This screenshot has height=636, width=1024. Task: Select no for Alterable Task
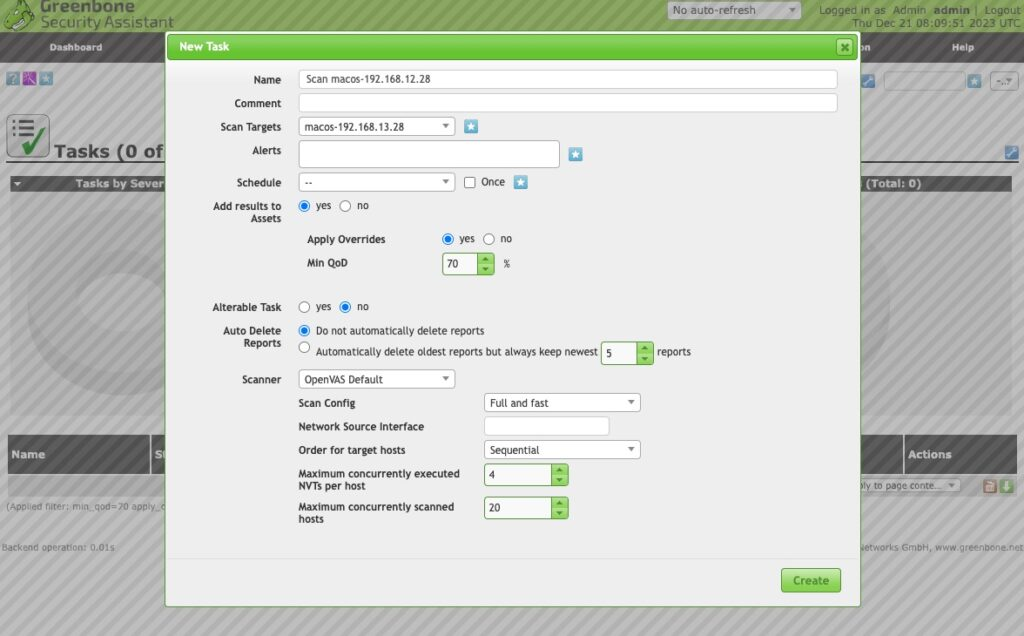point(345,307)
